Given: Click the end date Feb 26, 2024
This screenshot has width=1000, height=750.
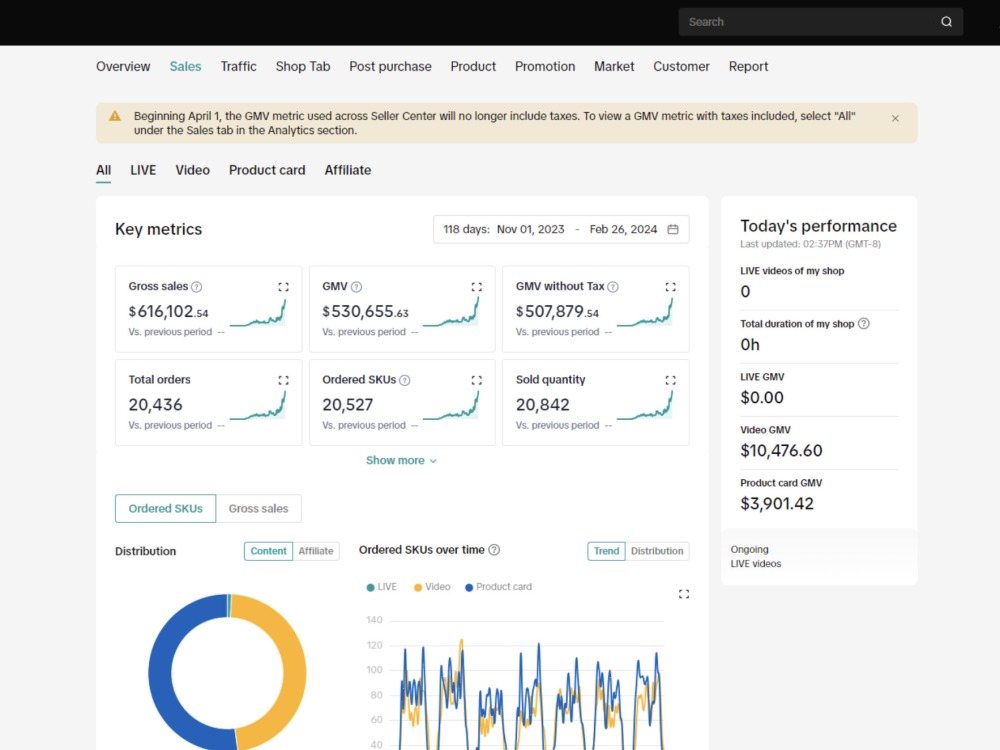Looking at the screenshot, I should tap(623, 229).
